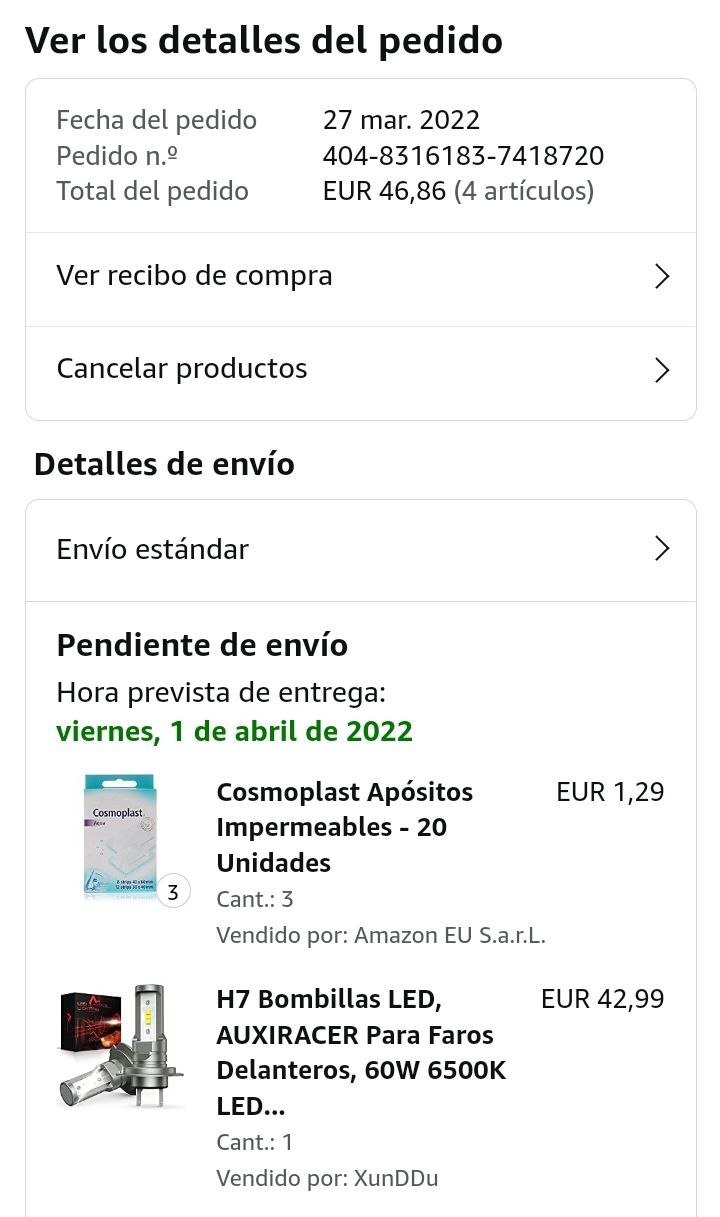Open H7 Bombillas LED AUXIRACER product link

[x=361, y=1052]
